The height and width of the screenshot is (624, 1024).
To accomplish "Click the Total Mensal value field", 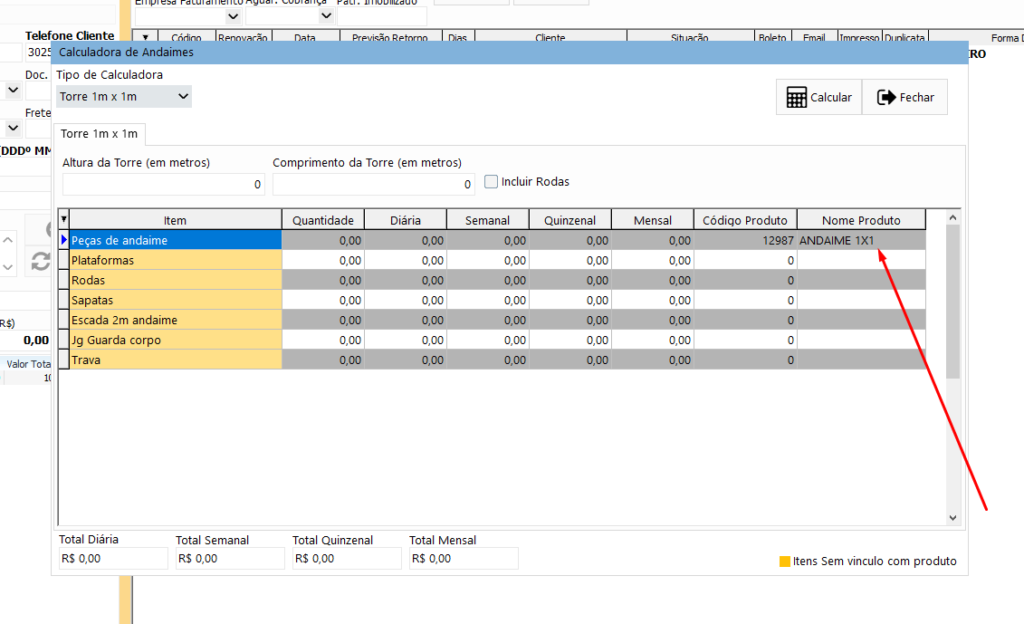I will (464, 559).
